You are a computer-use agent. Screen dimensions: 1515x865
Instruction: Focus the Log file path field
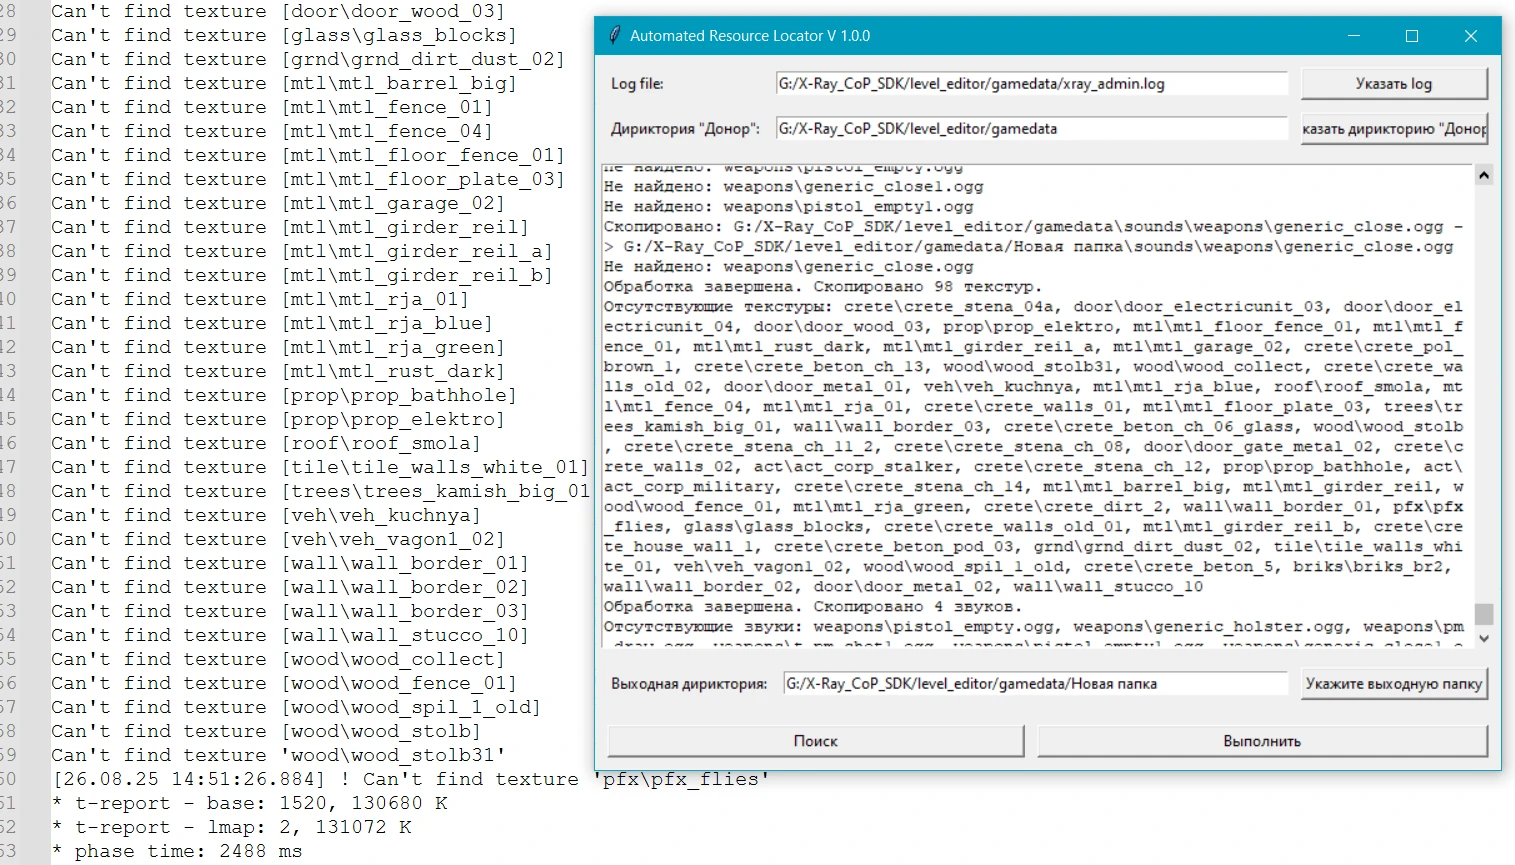coord(1032,84)
